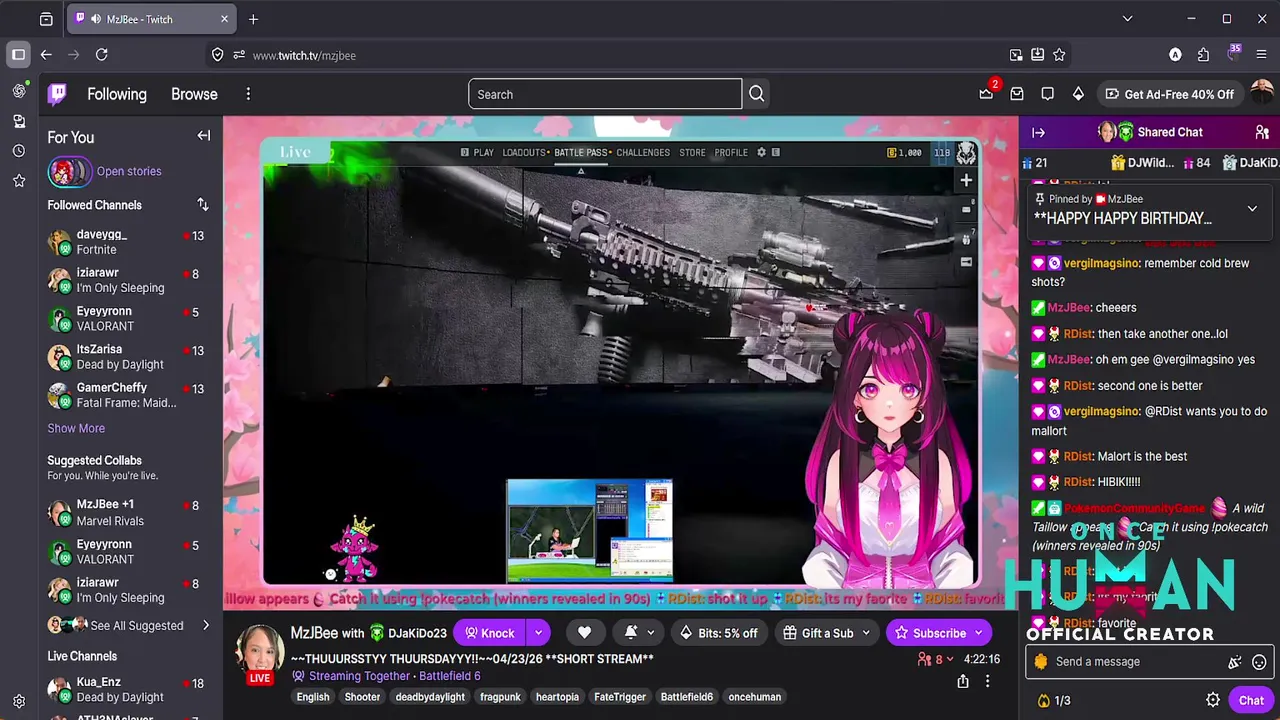The width and height of the screenshot is (1280, 720).
Task: Open the chat community users icon
Action: tap(1262, 132)
